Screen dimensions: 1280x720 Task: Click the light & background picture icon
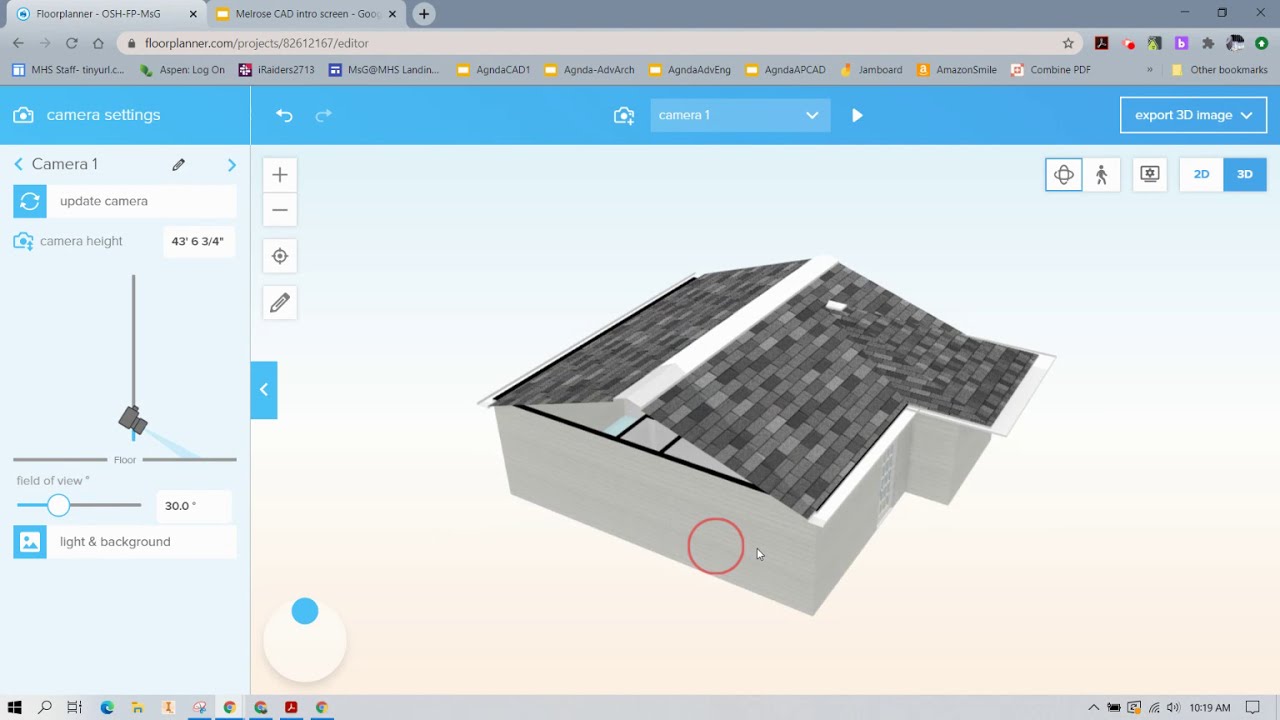[x=30, y=542]
